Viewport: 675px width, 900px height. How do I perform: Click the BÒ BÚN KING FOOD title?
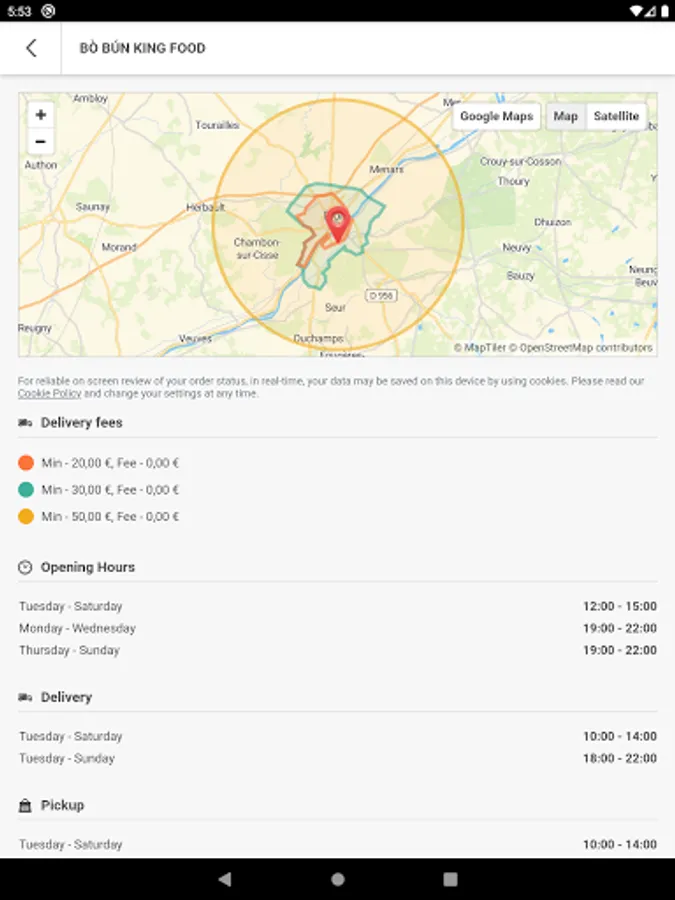point(142,48)
